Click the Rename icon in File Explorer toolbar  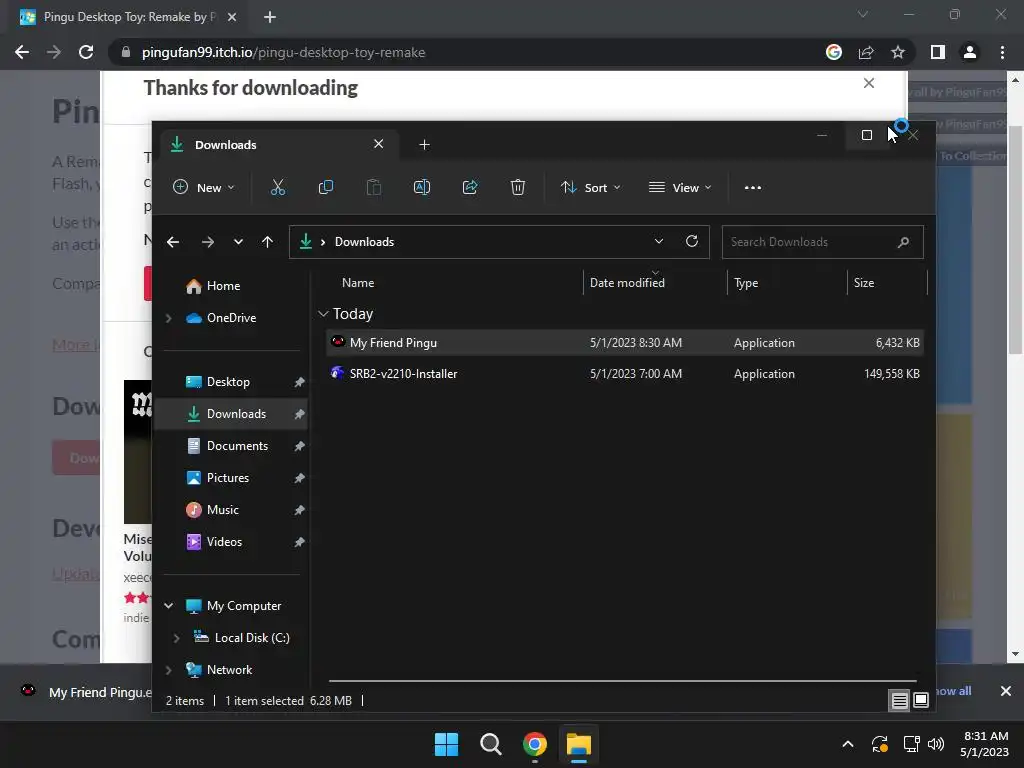(x=422, y=187)
